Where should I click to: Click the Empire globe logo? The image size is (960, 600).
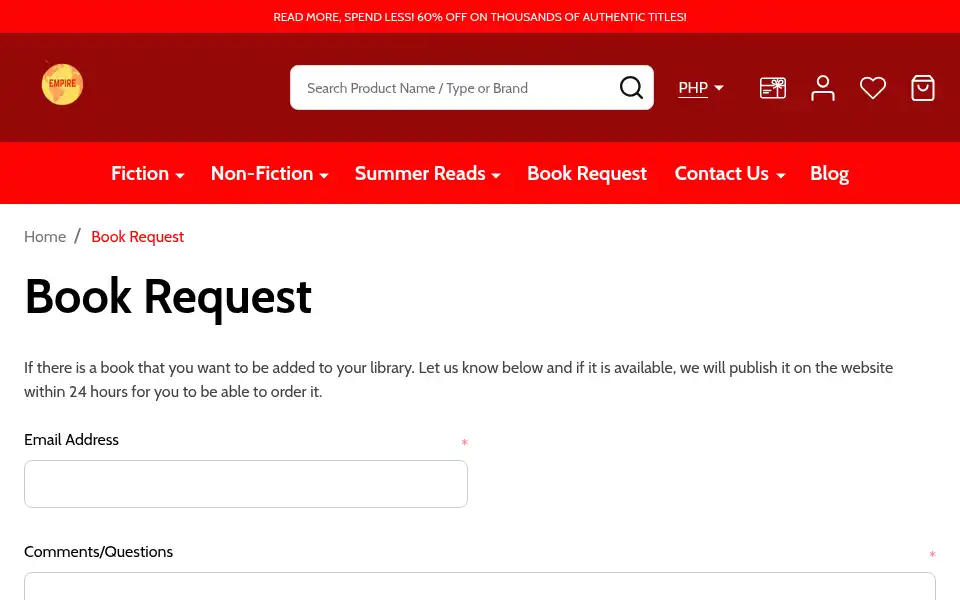tap(62, 84)
